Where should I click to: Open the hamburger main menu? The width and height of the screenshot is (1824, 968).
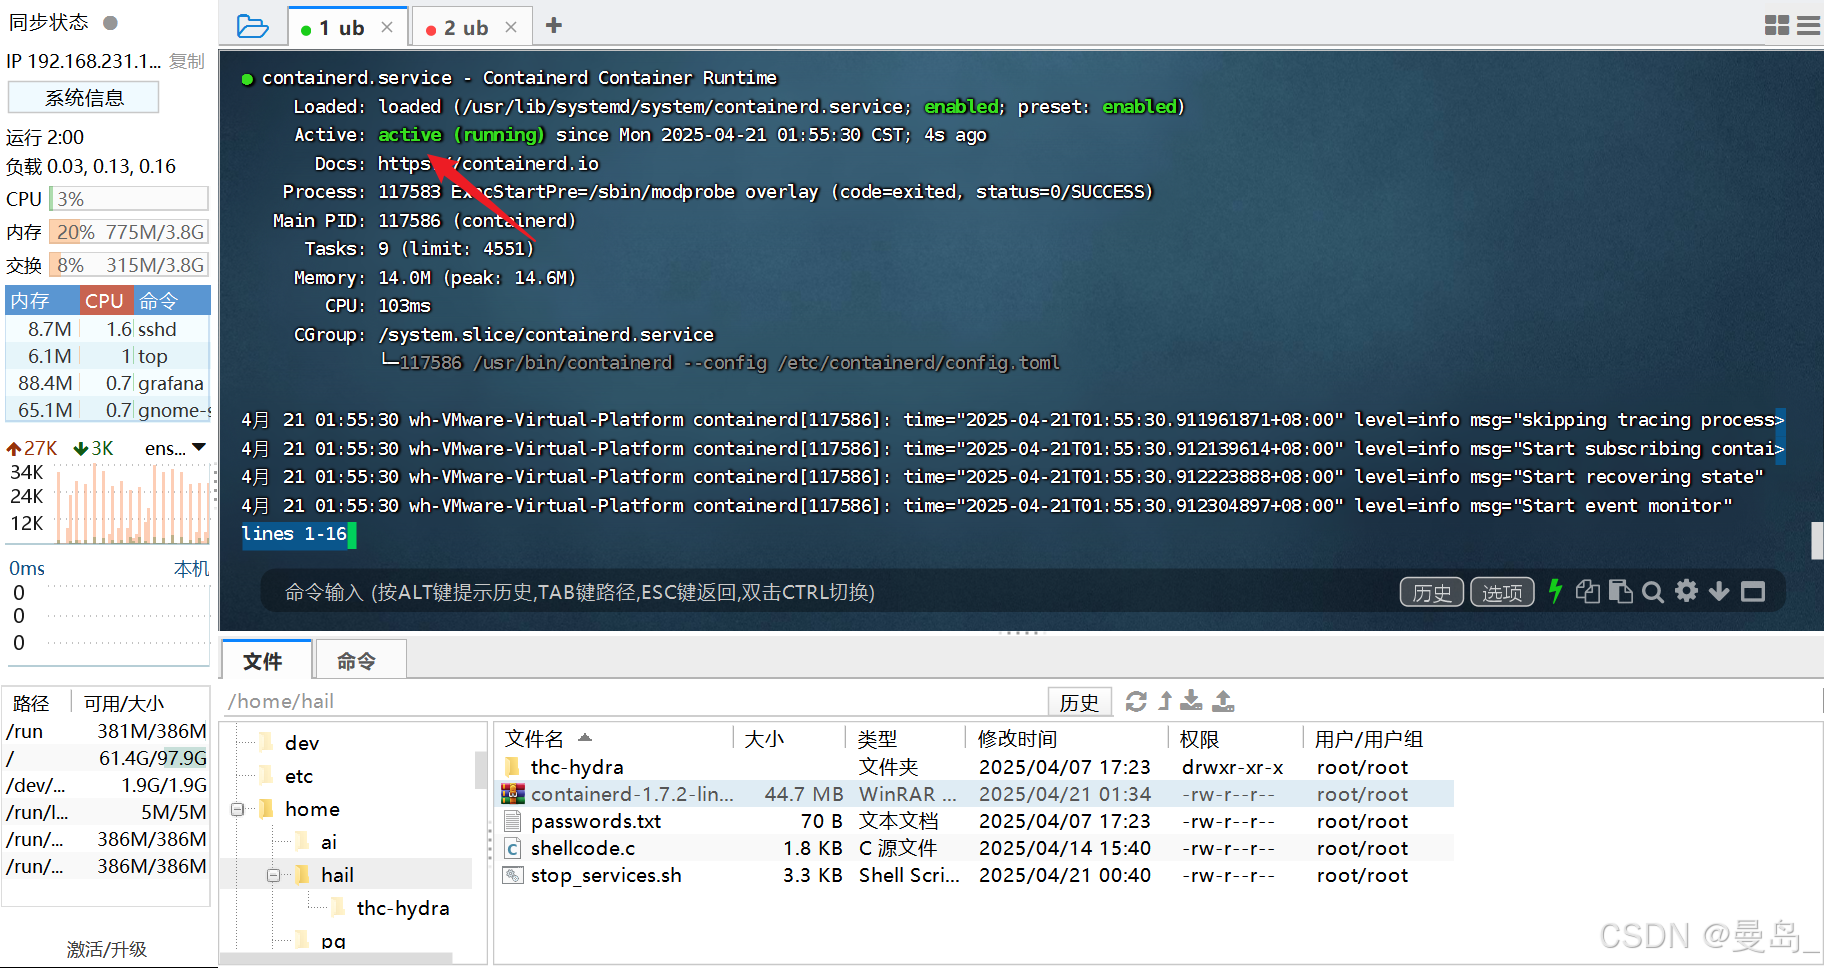tap(1809, 26)
